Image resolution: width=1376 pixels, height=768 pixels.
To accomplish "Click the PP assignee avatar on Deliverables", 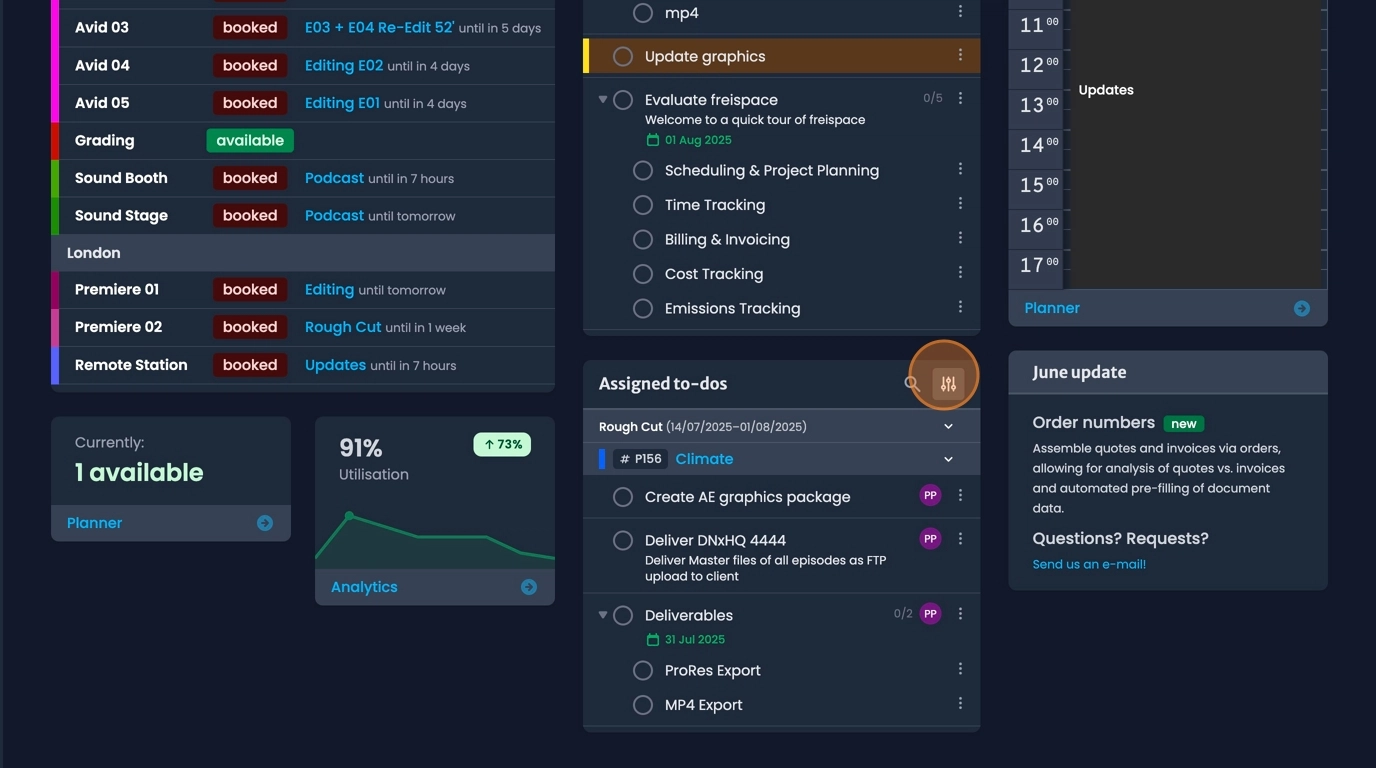I will pyautogui.click(x=930, y=614).
